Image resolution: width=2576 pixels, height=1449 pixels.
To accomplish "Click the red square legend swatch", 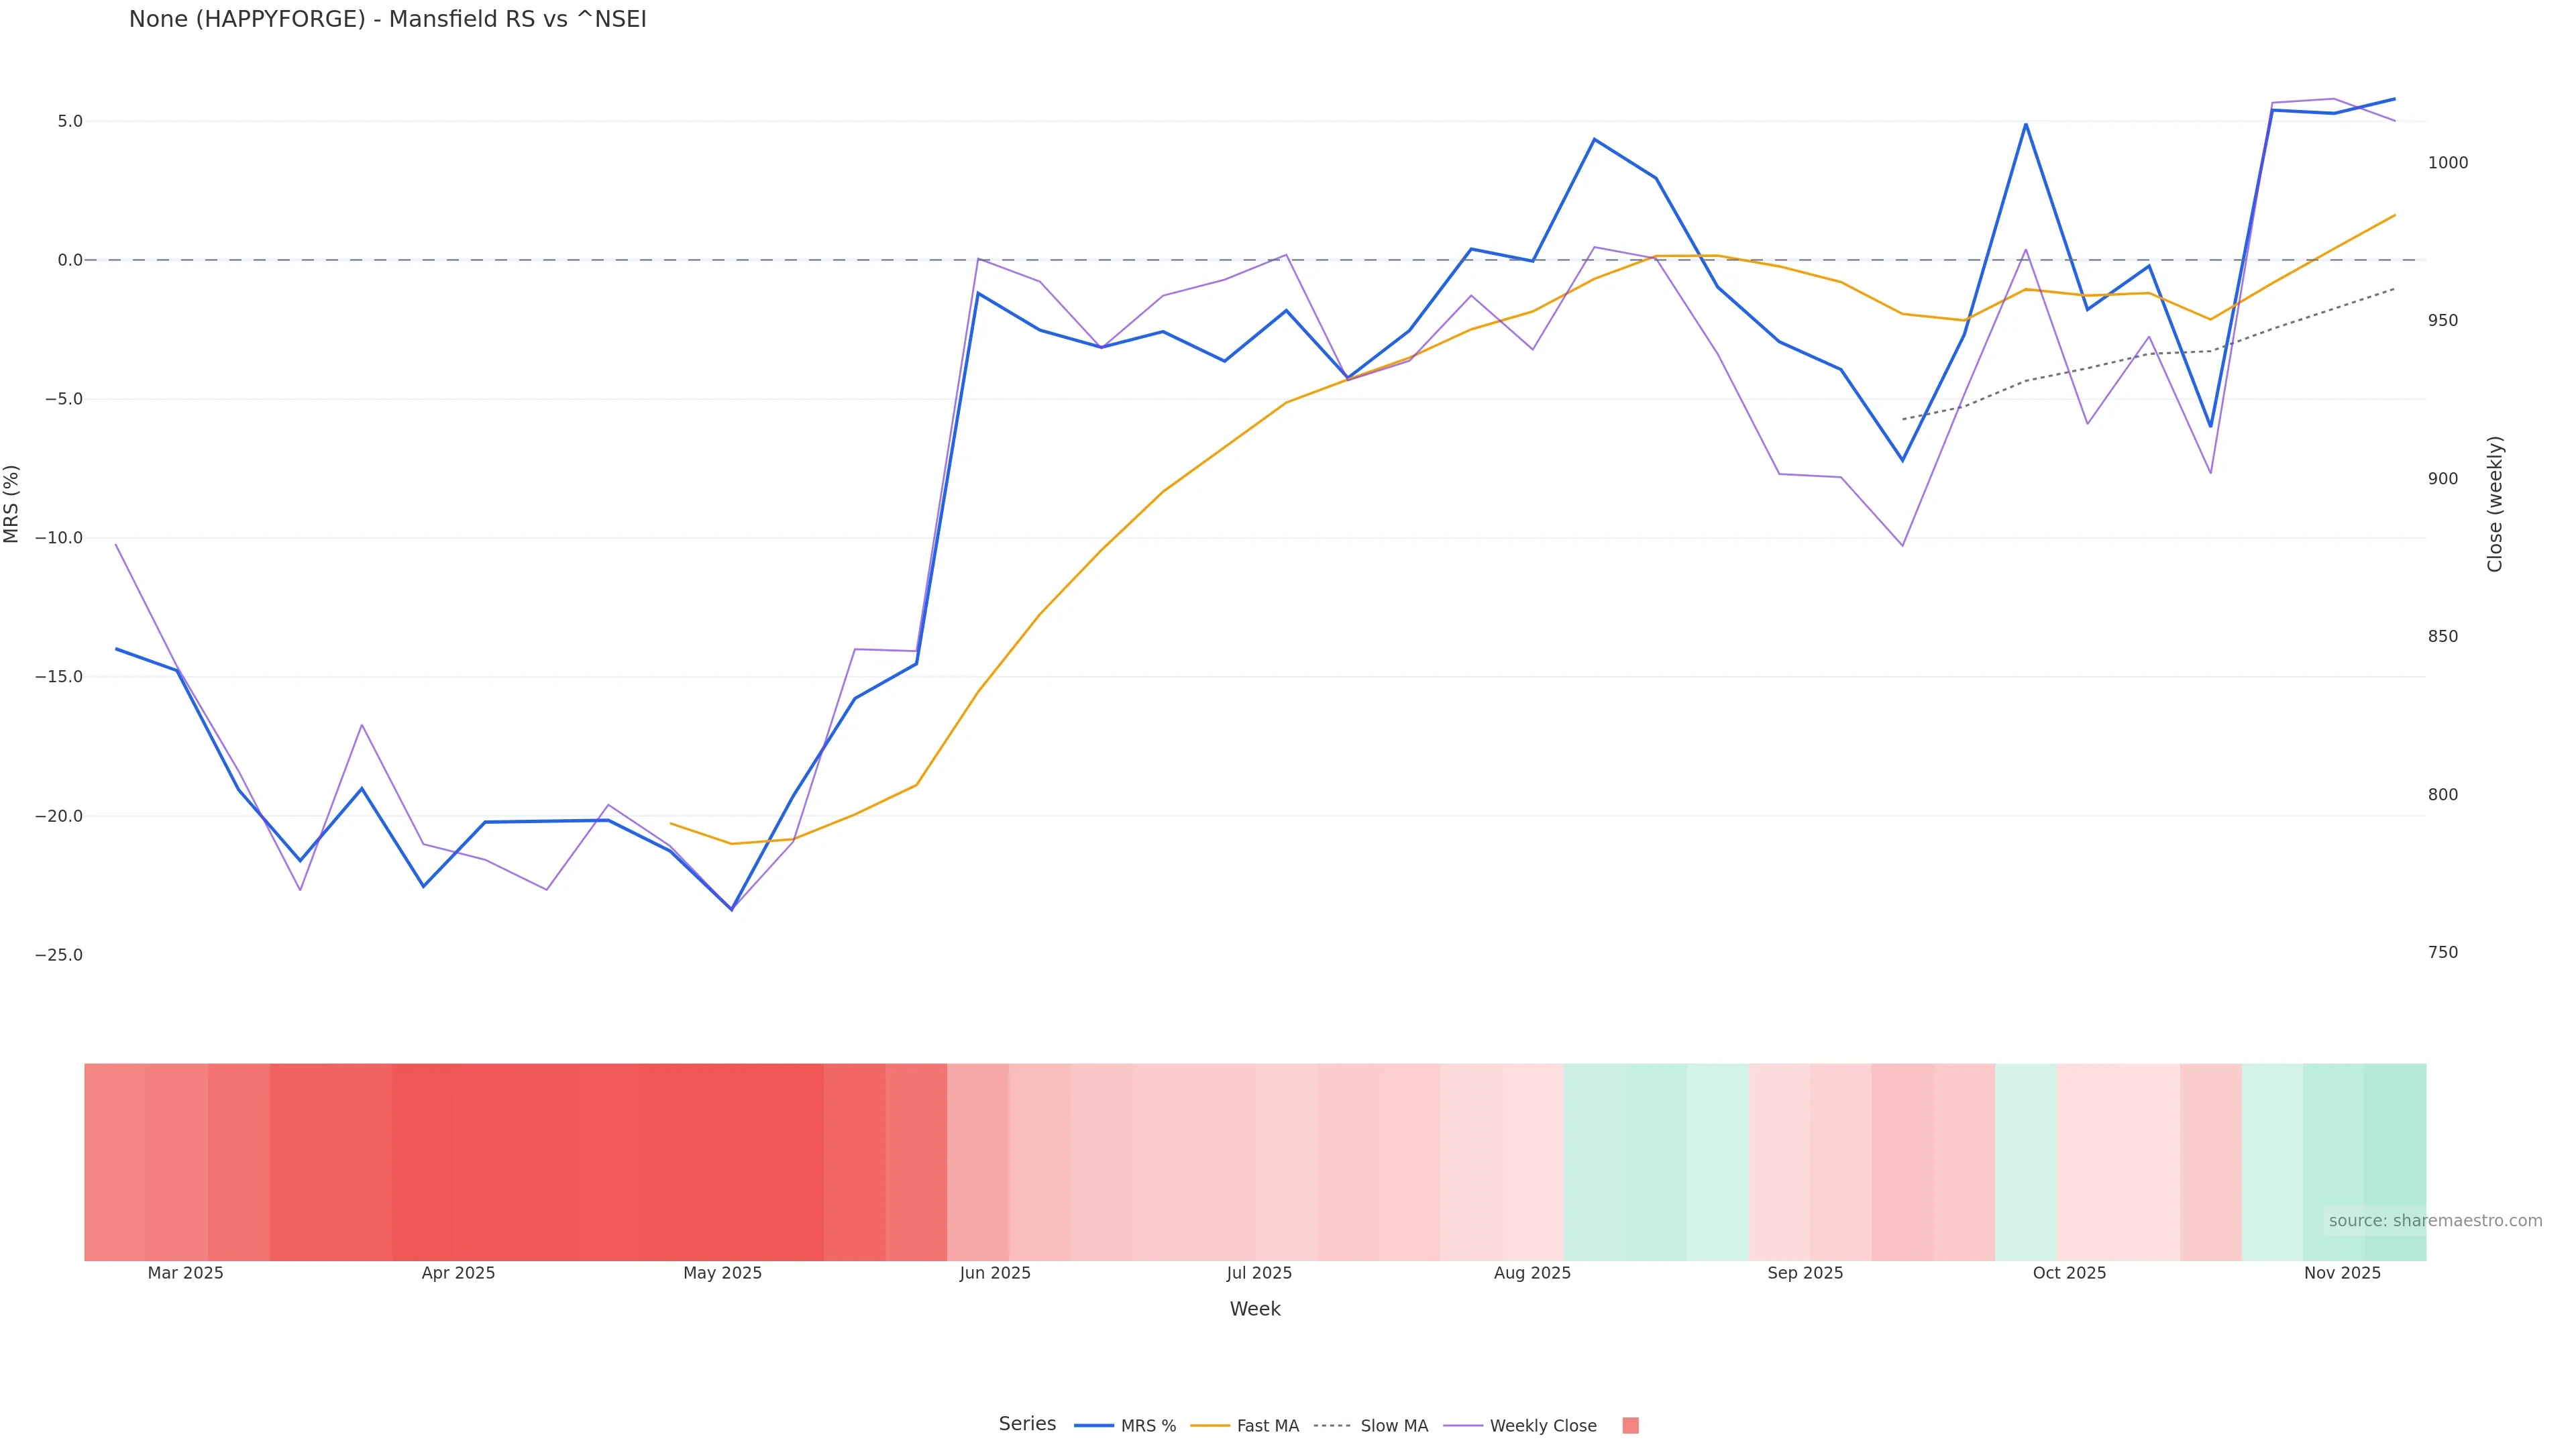I will [1630, 1426].
